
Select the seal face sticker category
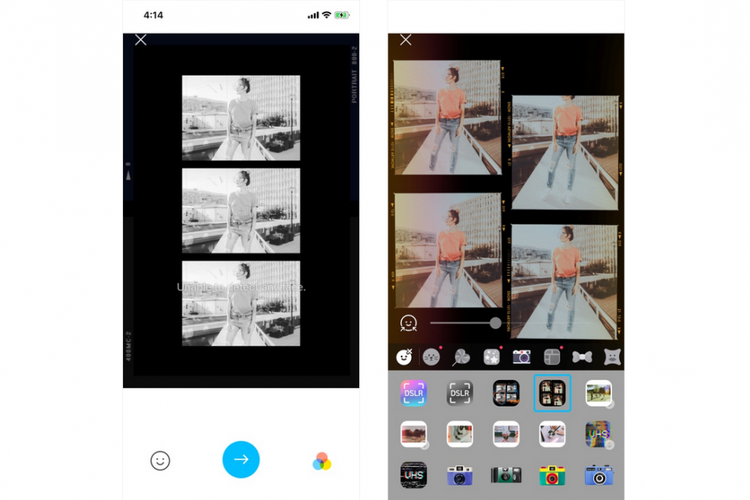(431, 357)
